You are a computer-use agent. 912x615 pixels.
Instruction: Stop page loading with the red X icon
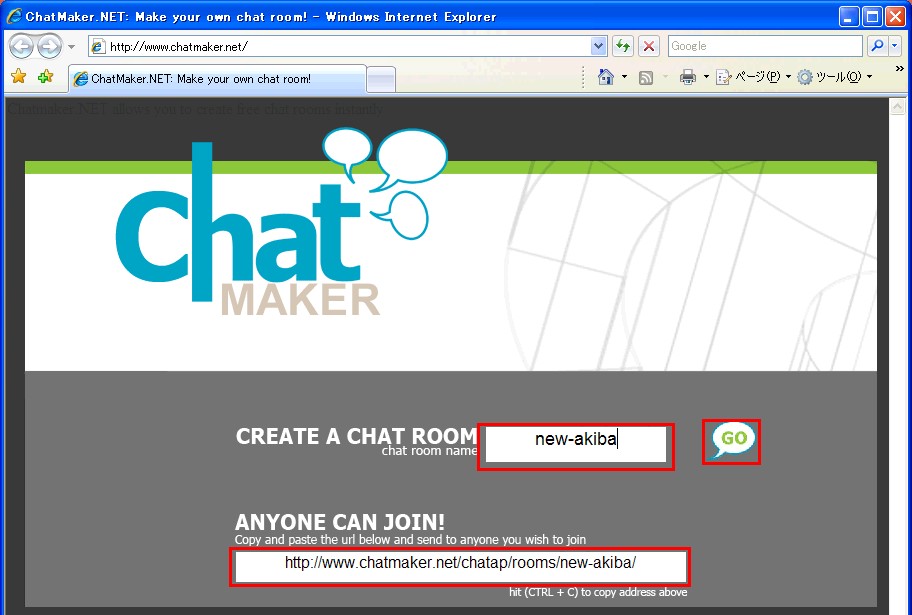649,46
